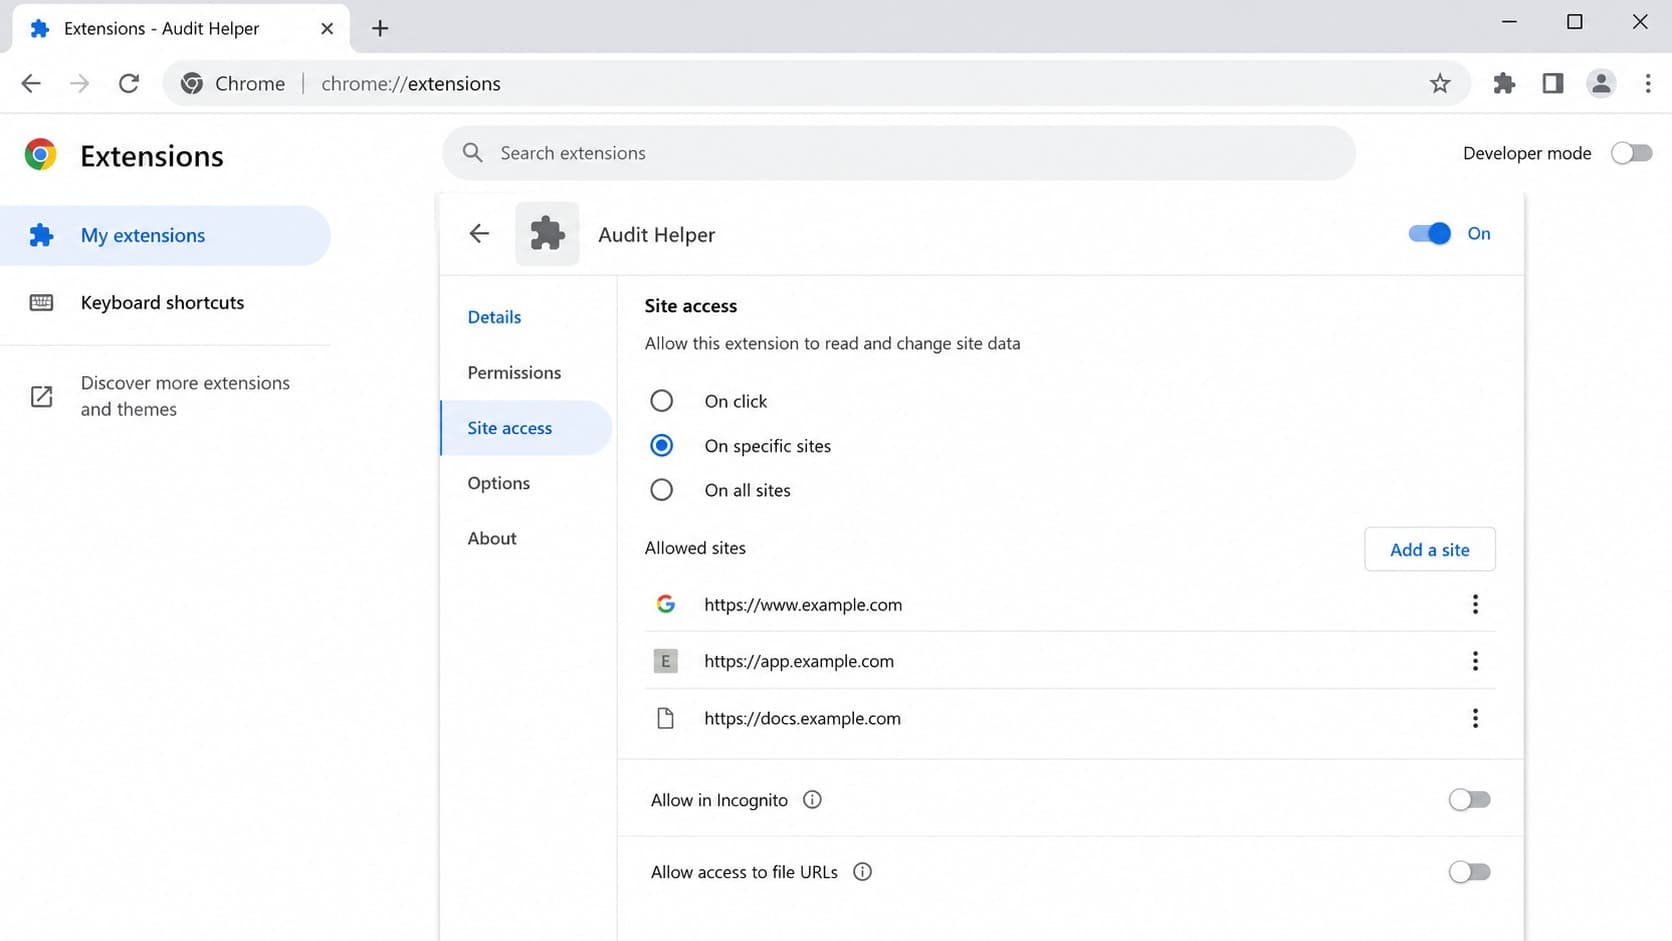Open the Extensions puzzle icon in toolbar
This screenshot has height=941, width=1672.
[1504, 83]
